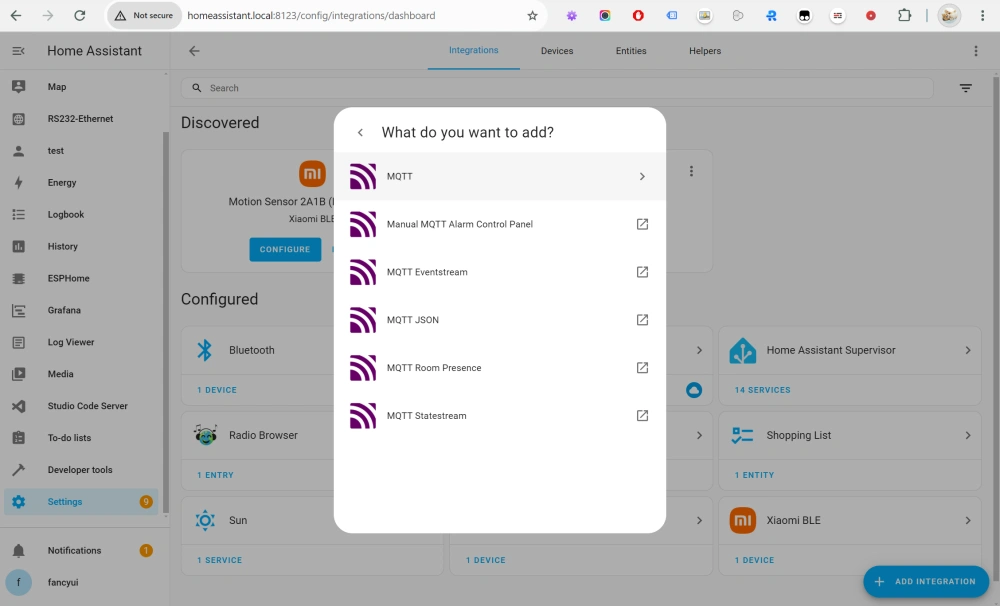Open the Media browser
The width and height of the screenshot is (1000, 606).
(82, 374)
